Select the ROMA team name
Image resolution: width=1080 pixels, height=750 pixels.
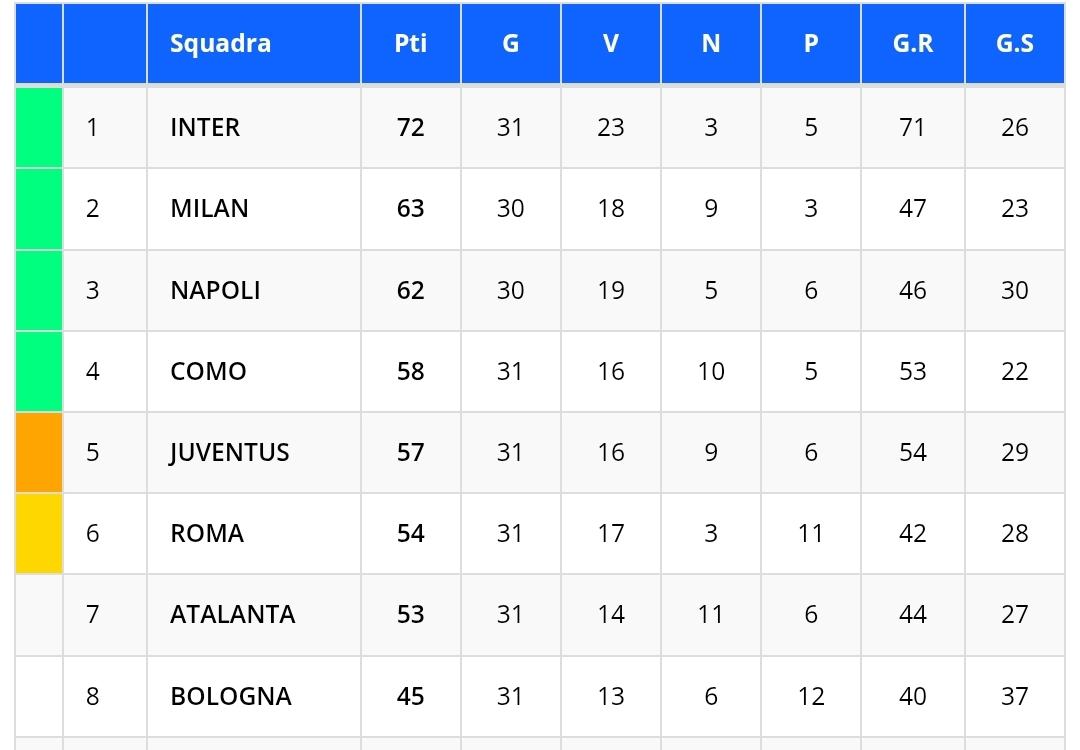click(207, 534)
